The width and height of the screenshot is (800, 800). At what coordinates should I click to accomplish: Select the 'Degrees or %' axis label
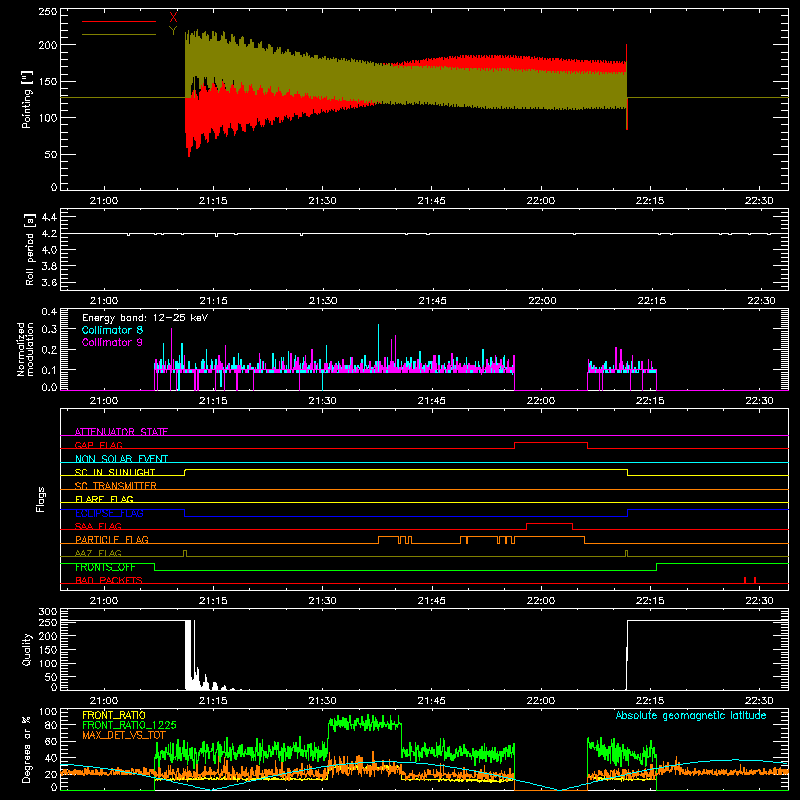(x=26, y=749)
